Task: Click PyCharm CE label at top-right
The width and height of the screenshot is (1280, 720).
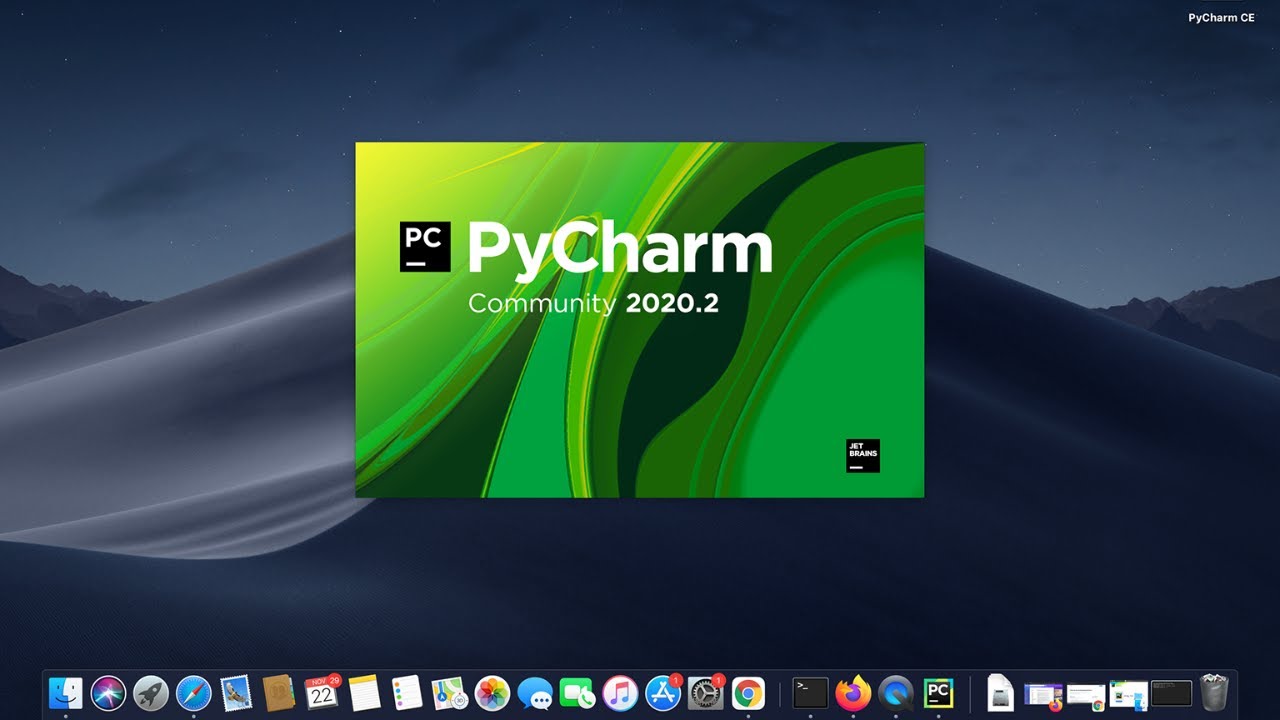Action: click(1221, 18)
